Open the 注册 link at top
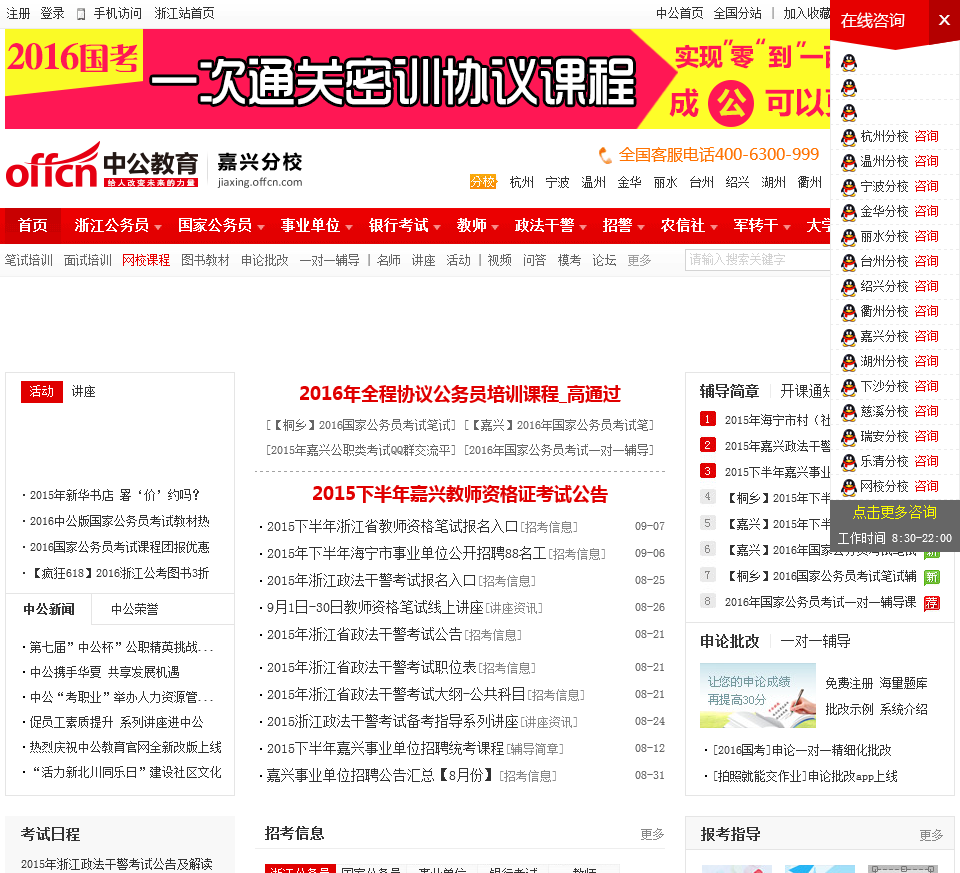The width and height of the screenshot is (960, 873). 18,13
